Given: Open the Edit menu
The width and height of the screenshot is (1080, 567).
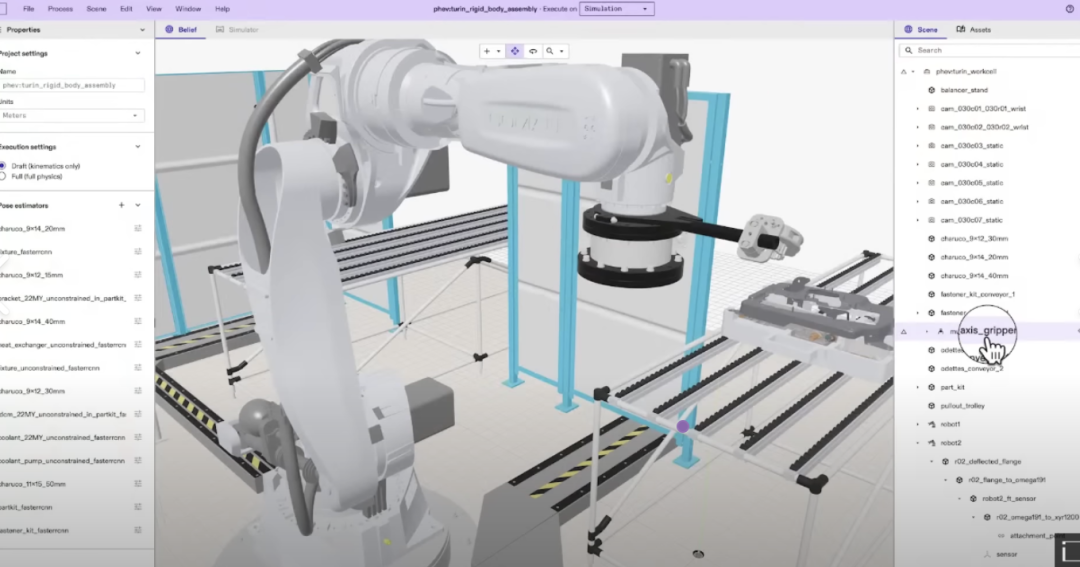Looking at the screenshot, I should 126,9.
